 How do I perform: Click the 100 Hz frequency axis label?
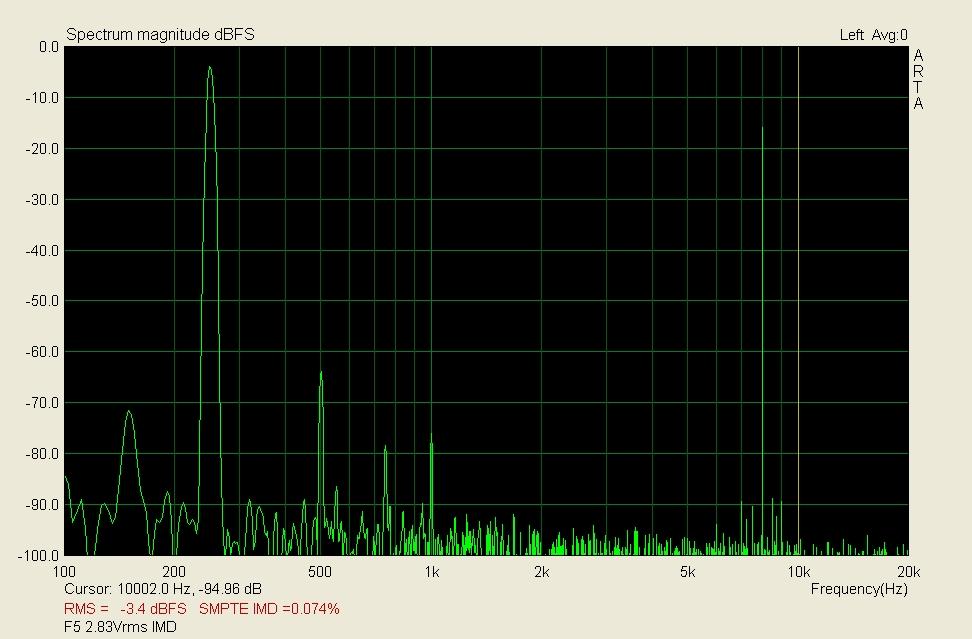coord(64,572)
